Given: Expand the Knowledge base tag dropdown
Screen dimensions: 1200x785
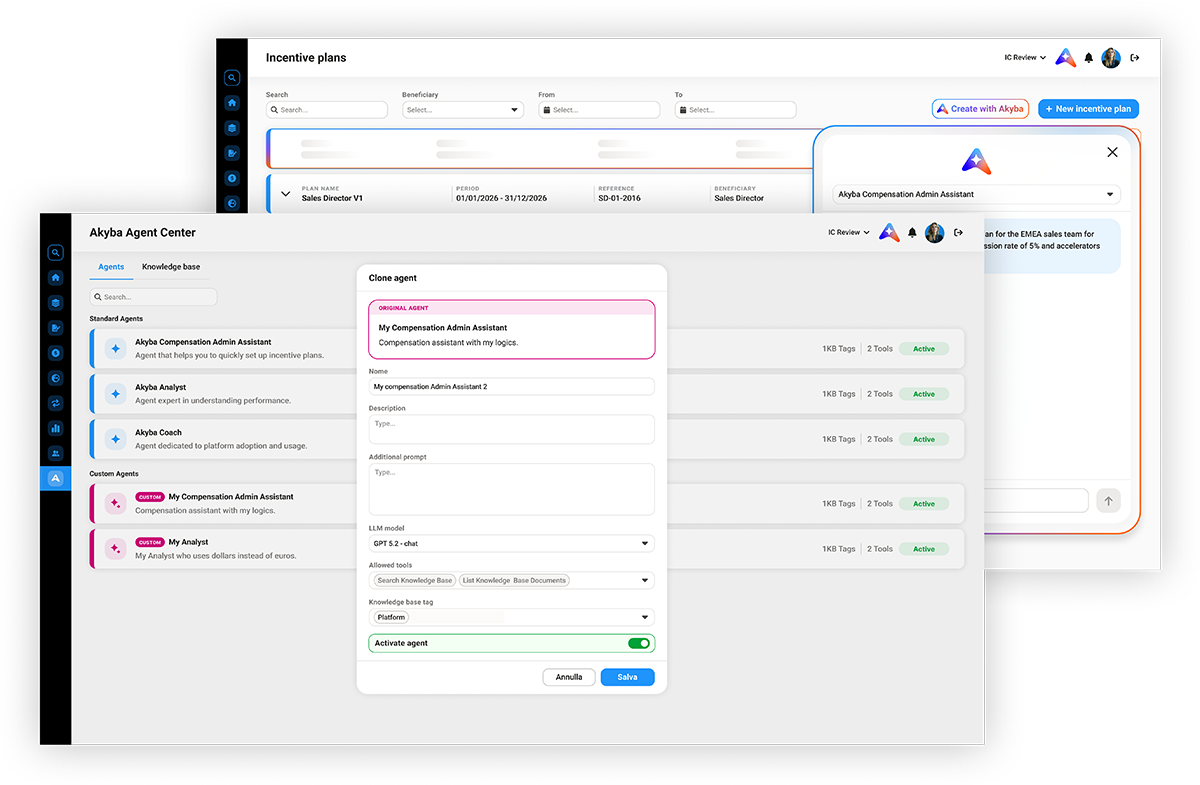Looking at the screenshot, I should tap(511, 617).
